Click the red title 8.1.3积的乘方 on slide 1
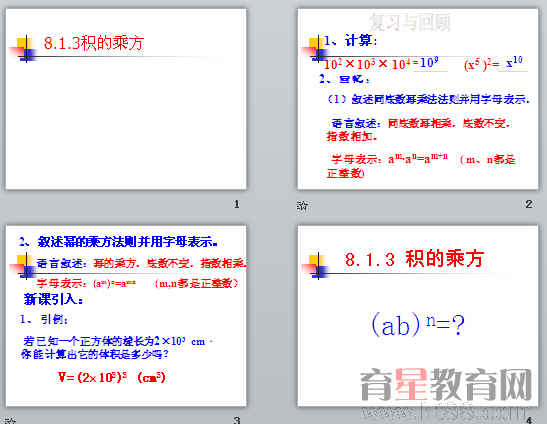547x424 pixels. pos(94,43)
